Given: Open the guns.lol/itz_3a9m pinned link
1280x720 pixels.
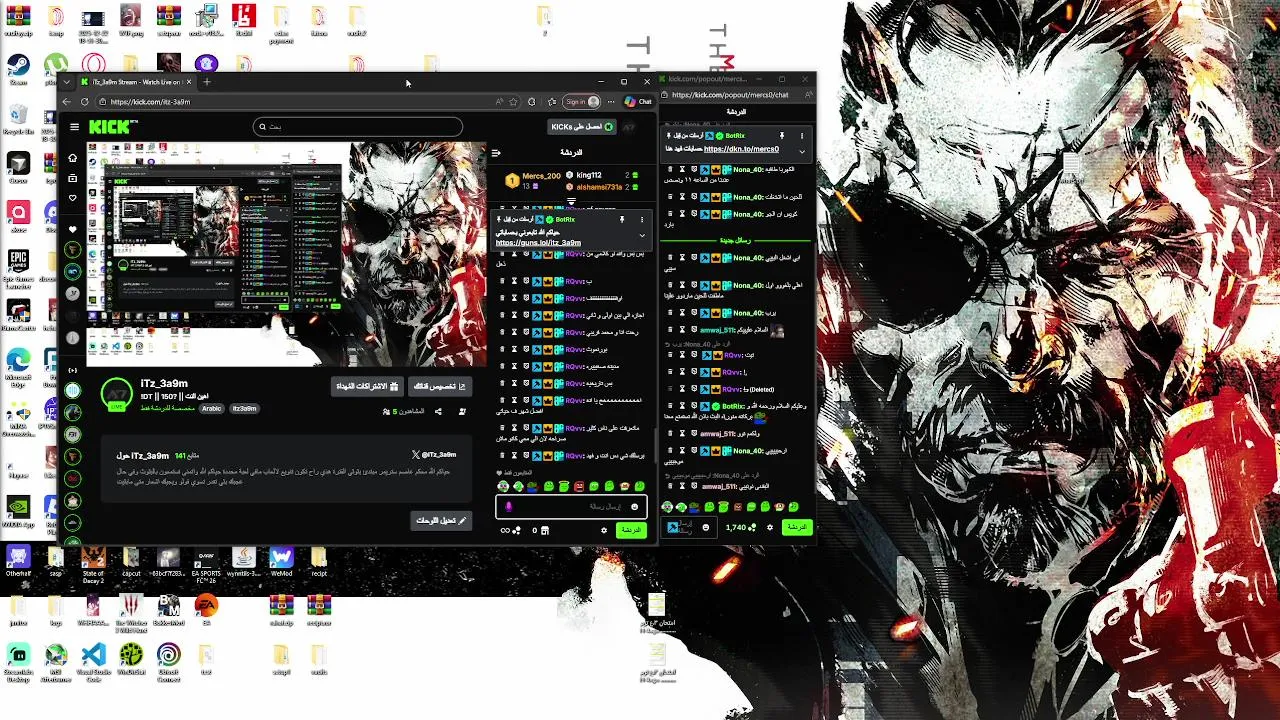Looking at the screenshot, I should (x=538, y=243).
